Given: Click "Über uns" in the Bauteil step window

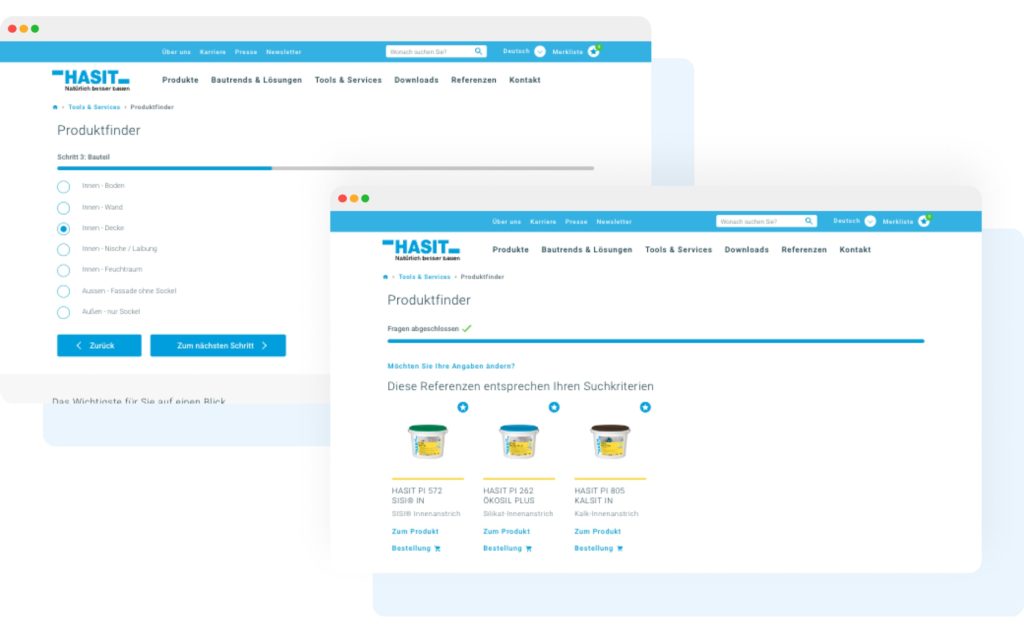Looking at the screenshot, I should coord(176,52).
